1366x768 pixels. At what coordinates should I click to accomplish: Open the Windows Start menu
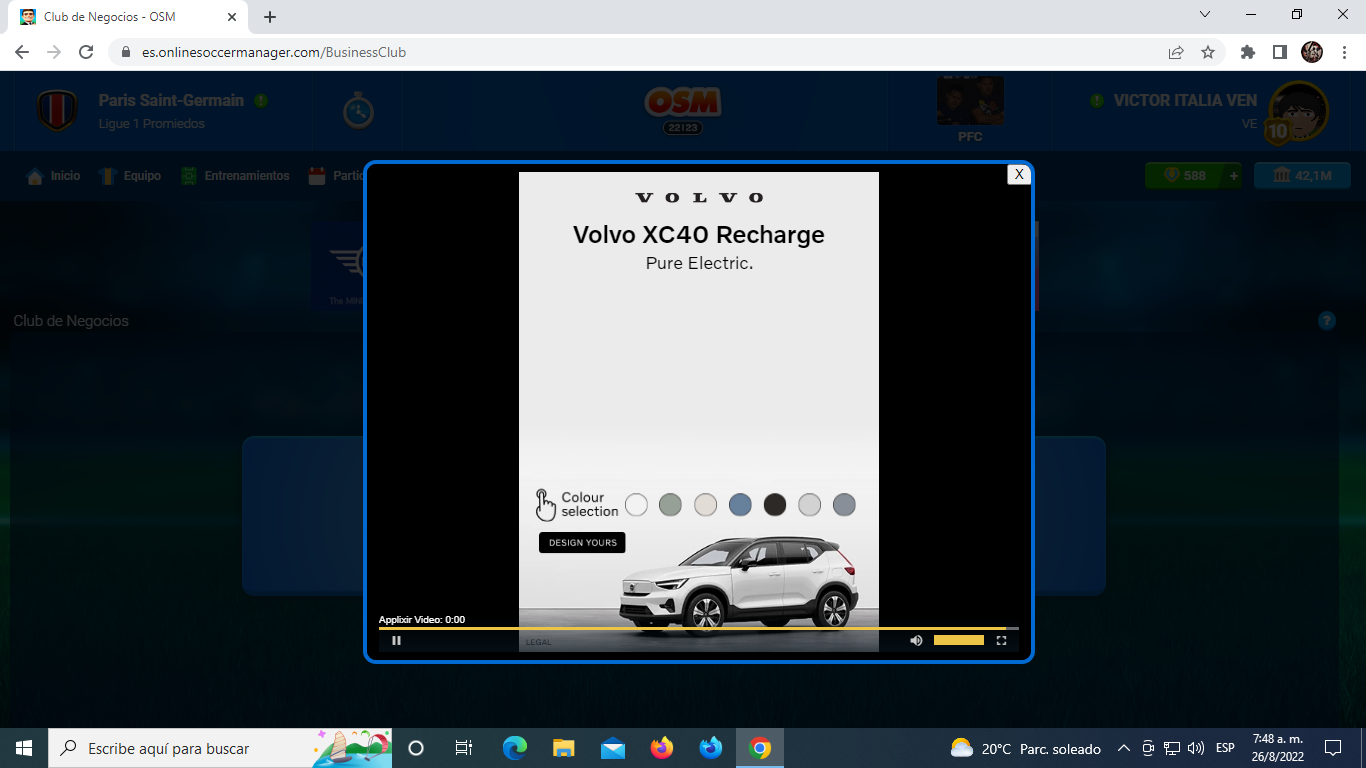click(x=24, y=748)
